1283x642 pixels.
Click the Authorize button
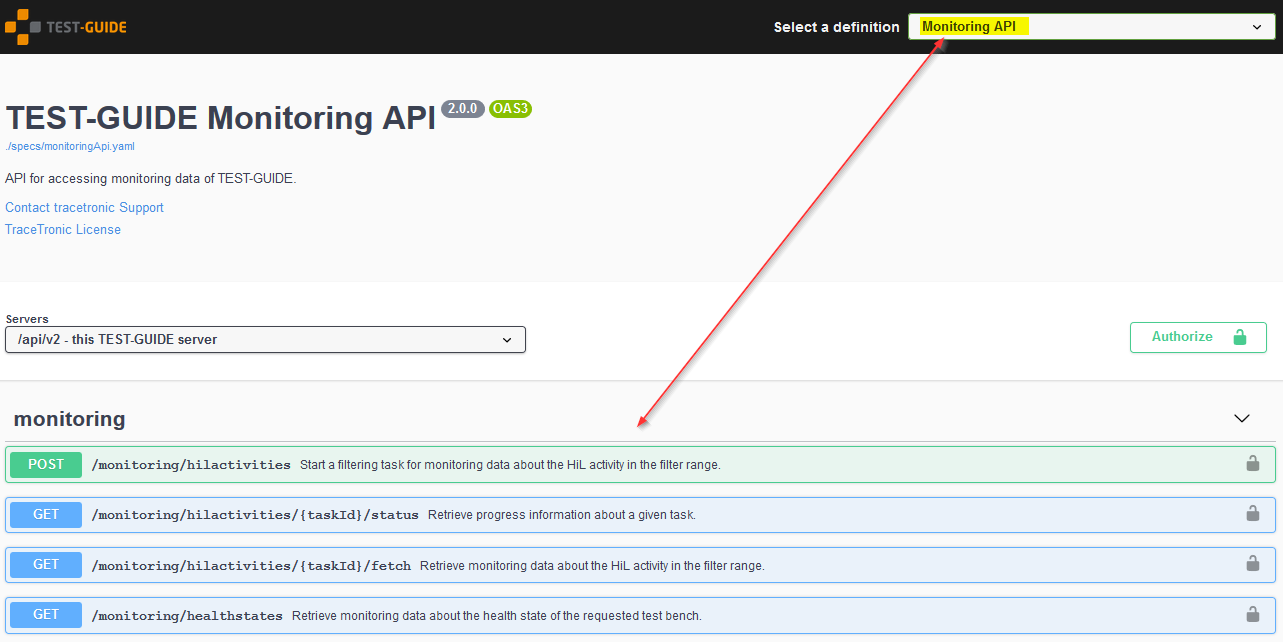(1197, 337)
